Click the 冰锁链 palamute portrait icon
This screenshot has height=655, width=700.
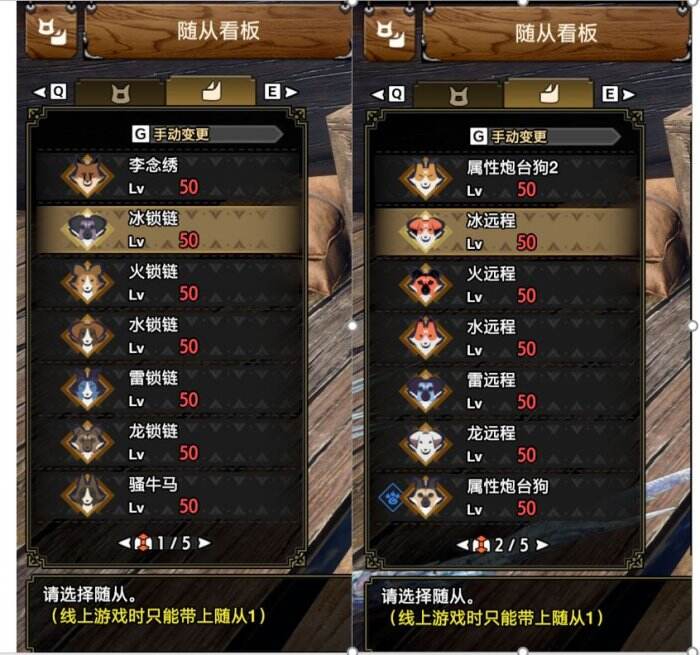pyautogui.click(x=87, y=229)
